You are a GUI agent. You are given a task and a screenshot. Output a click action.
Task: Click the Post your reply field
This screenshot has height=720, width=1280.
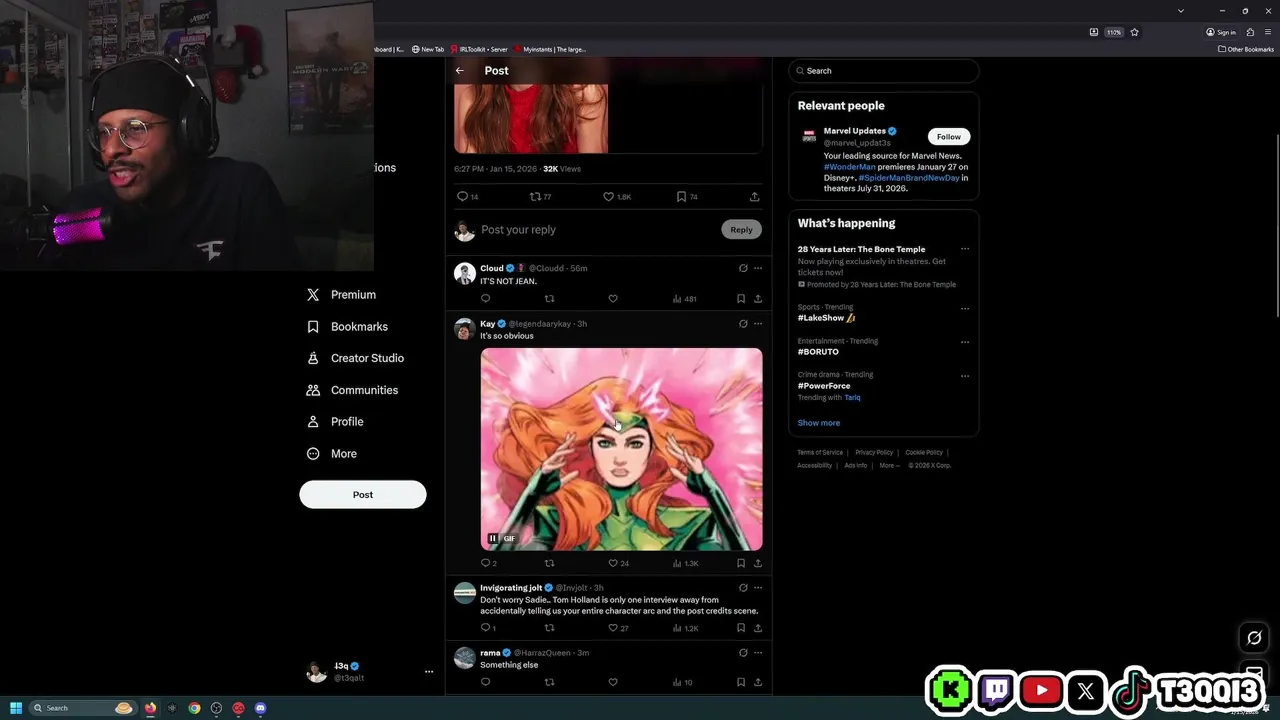(598, 230)
